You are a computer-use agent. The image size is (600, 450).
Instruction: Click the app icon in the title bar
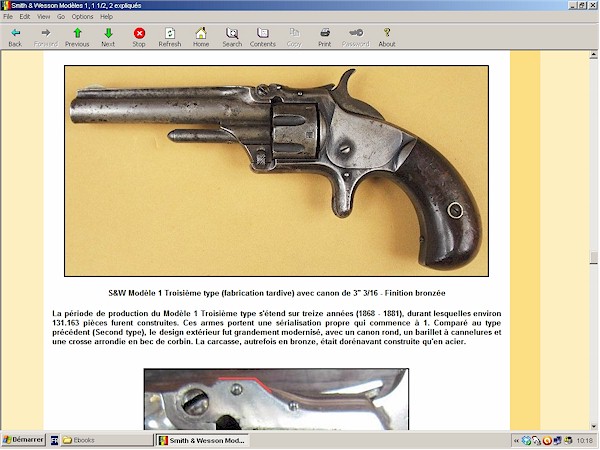point(5,5)
